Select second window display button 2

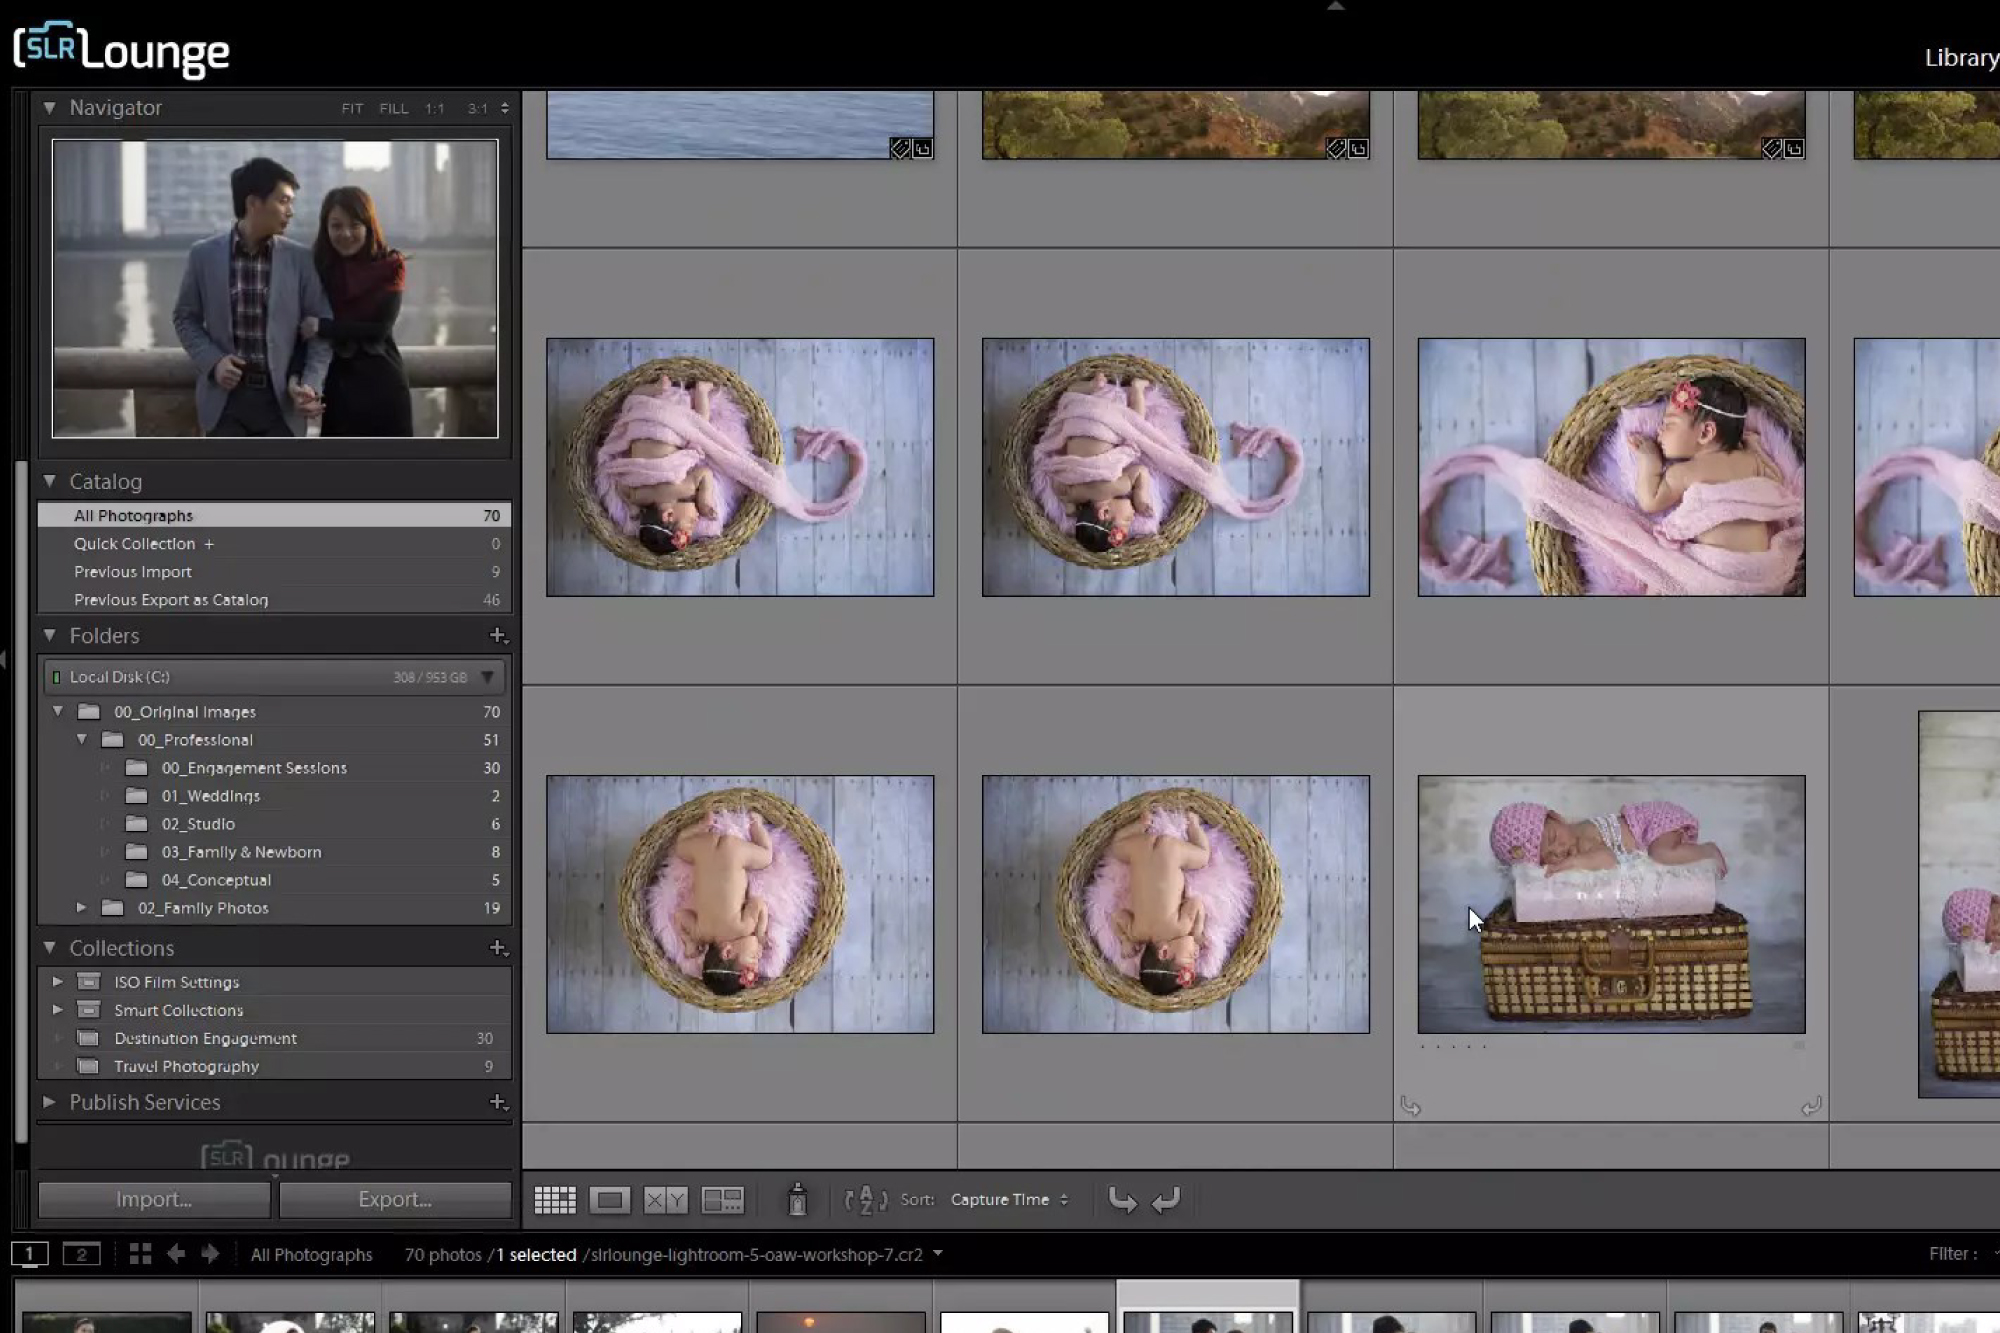pos(82,1254)
